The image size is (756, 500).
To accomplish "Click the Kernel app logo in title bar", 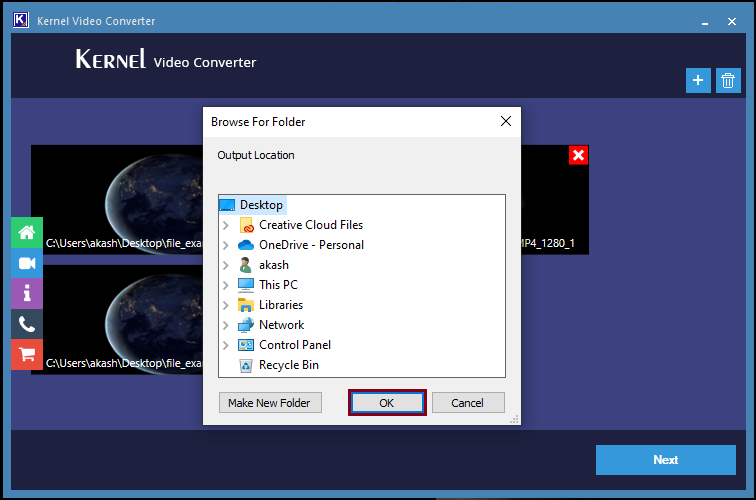I will (x=20, y=20).
